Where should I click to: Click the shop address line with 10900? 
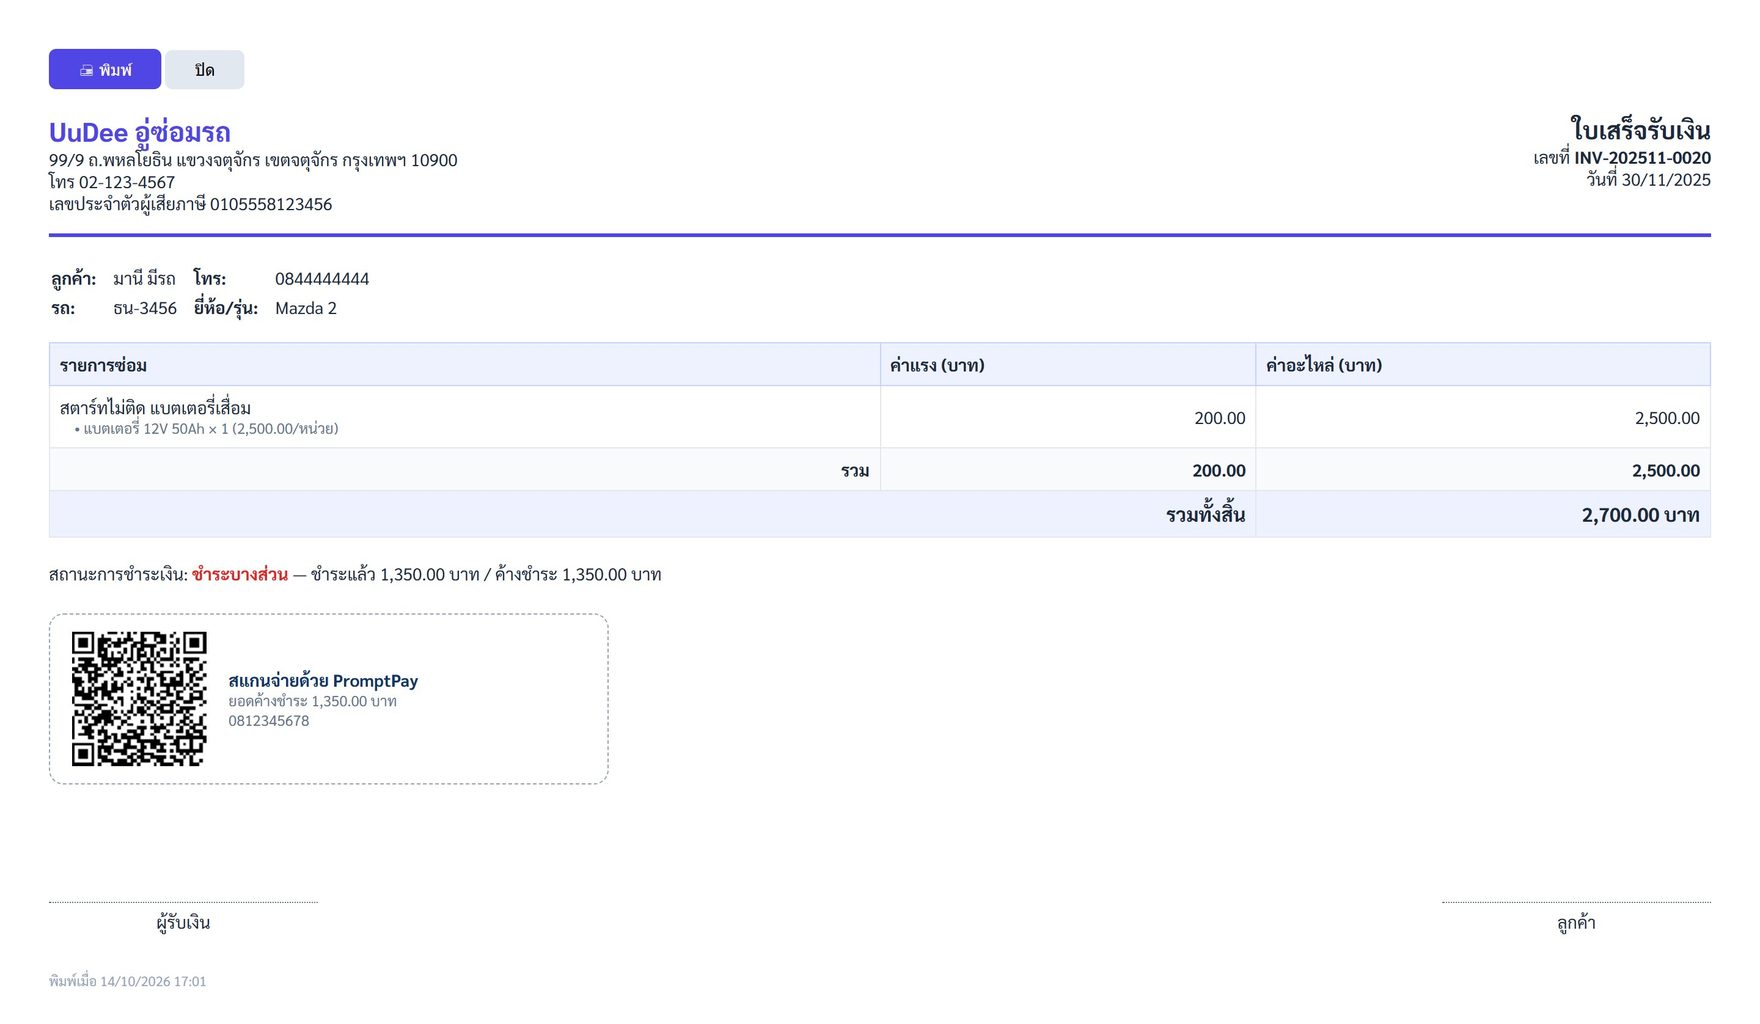click(253, 160)
